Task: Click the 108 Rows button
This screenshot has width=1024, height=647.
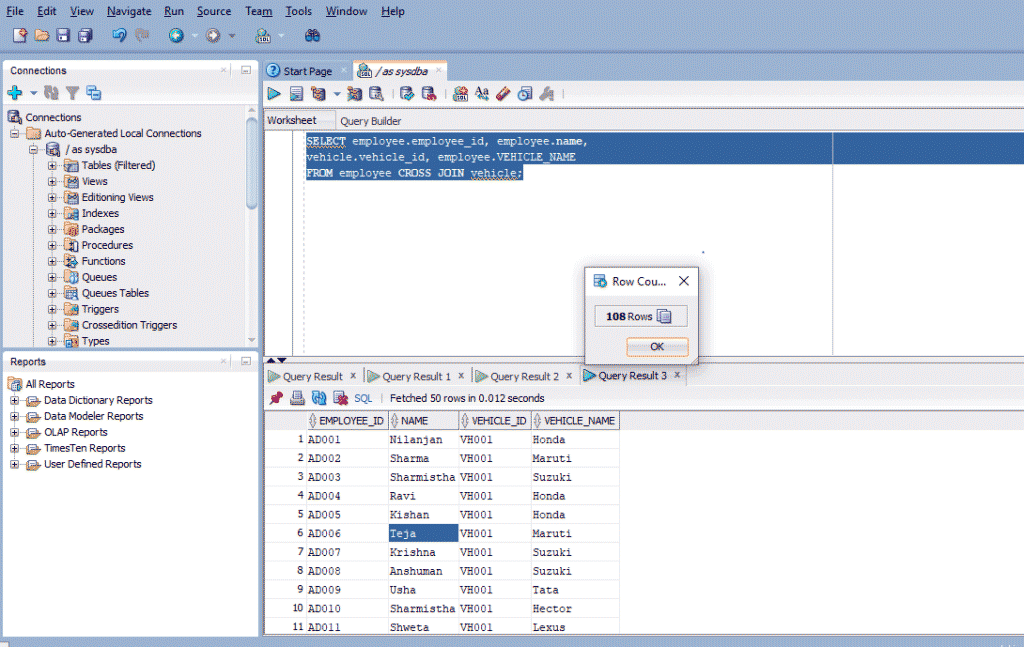Action: (x=641, y=316)
